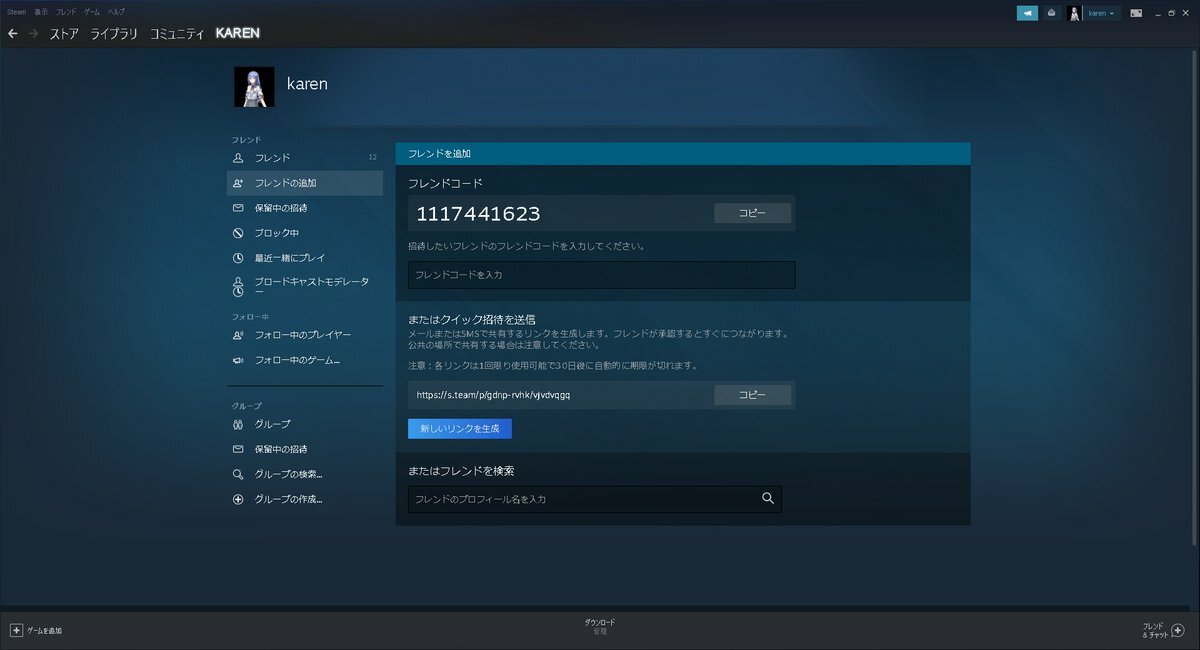Image resolution: width=1200 pixels, height=650 pixels.
Task: Click the ブロードキャストモデレーター icon
Action: (238, 287)
